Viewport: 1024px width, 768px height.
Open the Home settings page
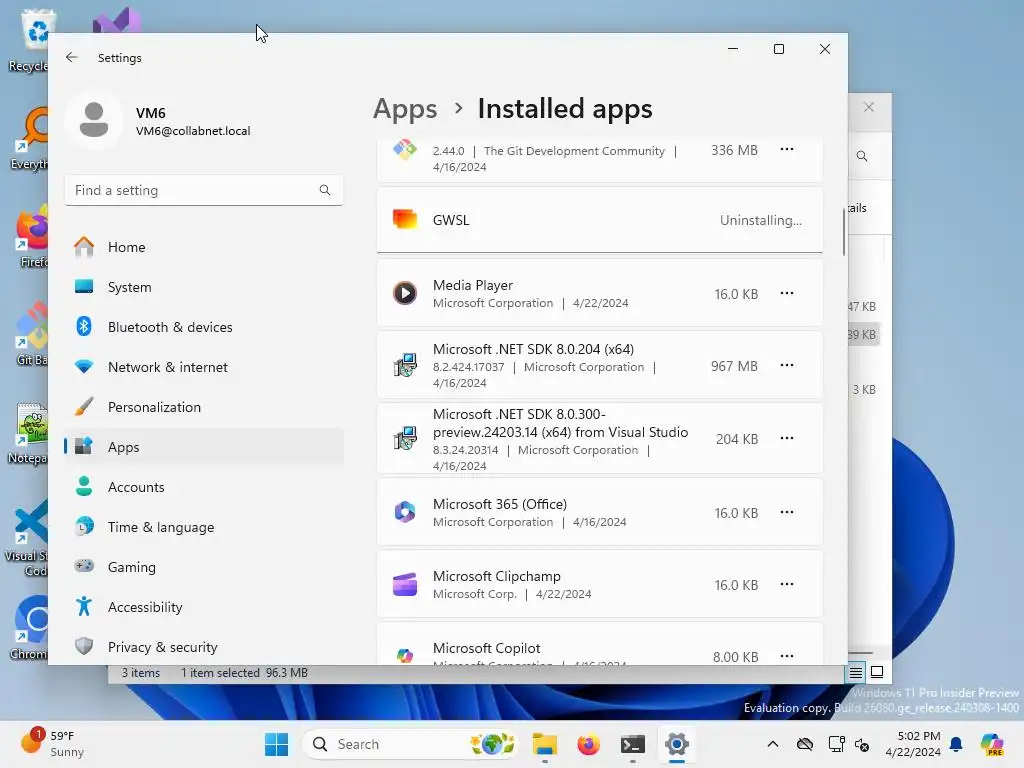[x=204, y=247]
